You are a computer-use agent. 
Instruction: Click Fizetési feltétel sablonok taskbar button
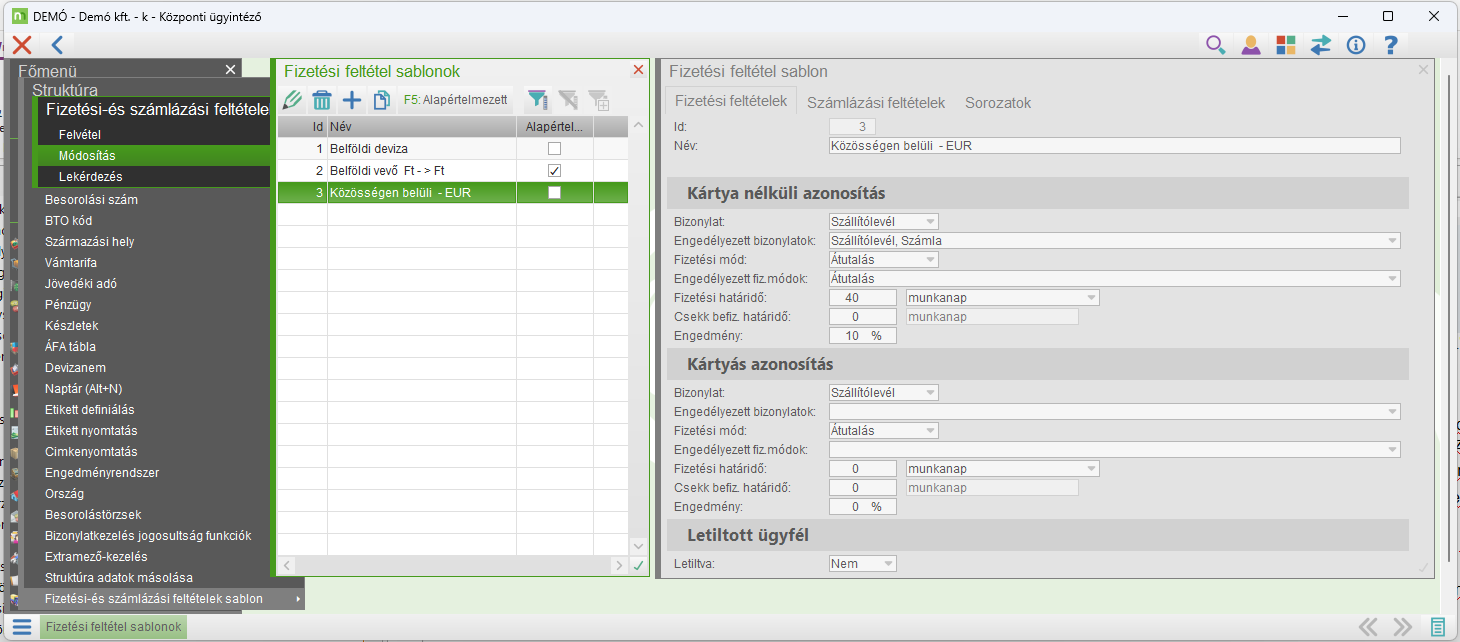coord(114,627)
